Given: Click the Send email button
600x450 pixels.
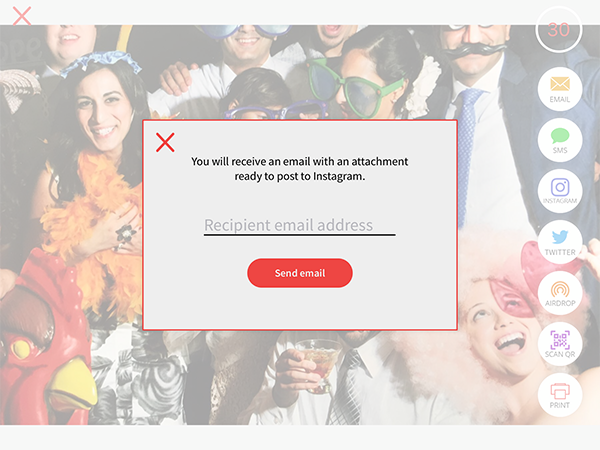Looking at the screenshot, I should pos(300,273).
